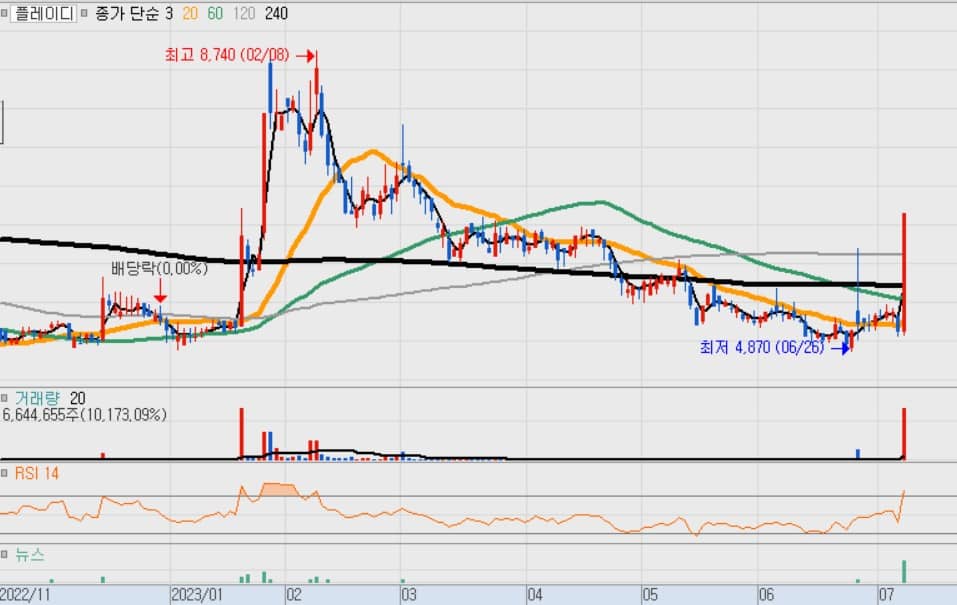The height and width of the screenshot is (605, 957).
Task: Click the square icon before 종가 단순
Action: pos(84,13)
